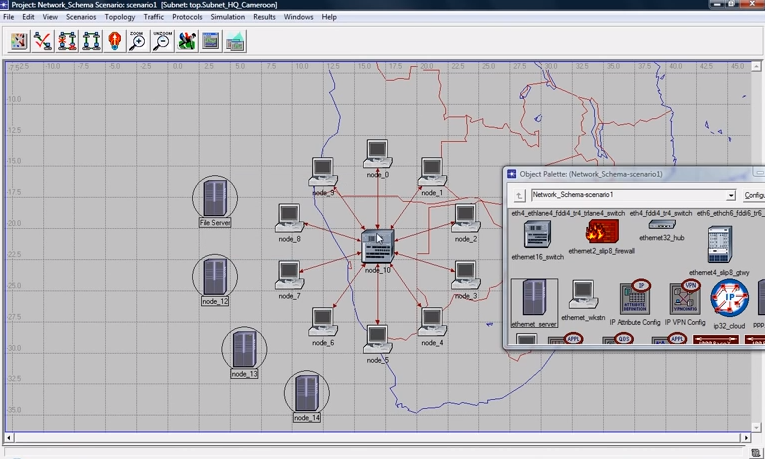Select workstation node_7
Screen dimensions: 765x459
click(290, 275)
